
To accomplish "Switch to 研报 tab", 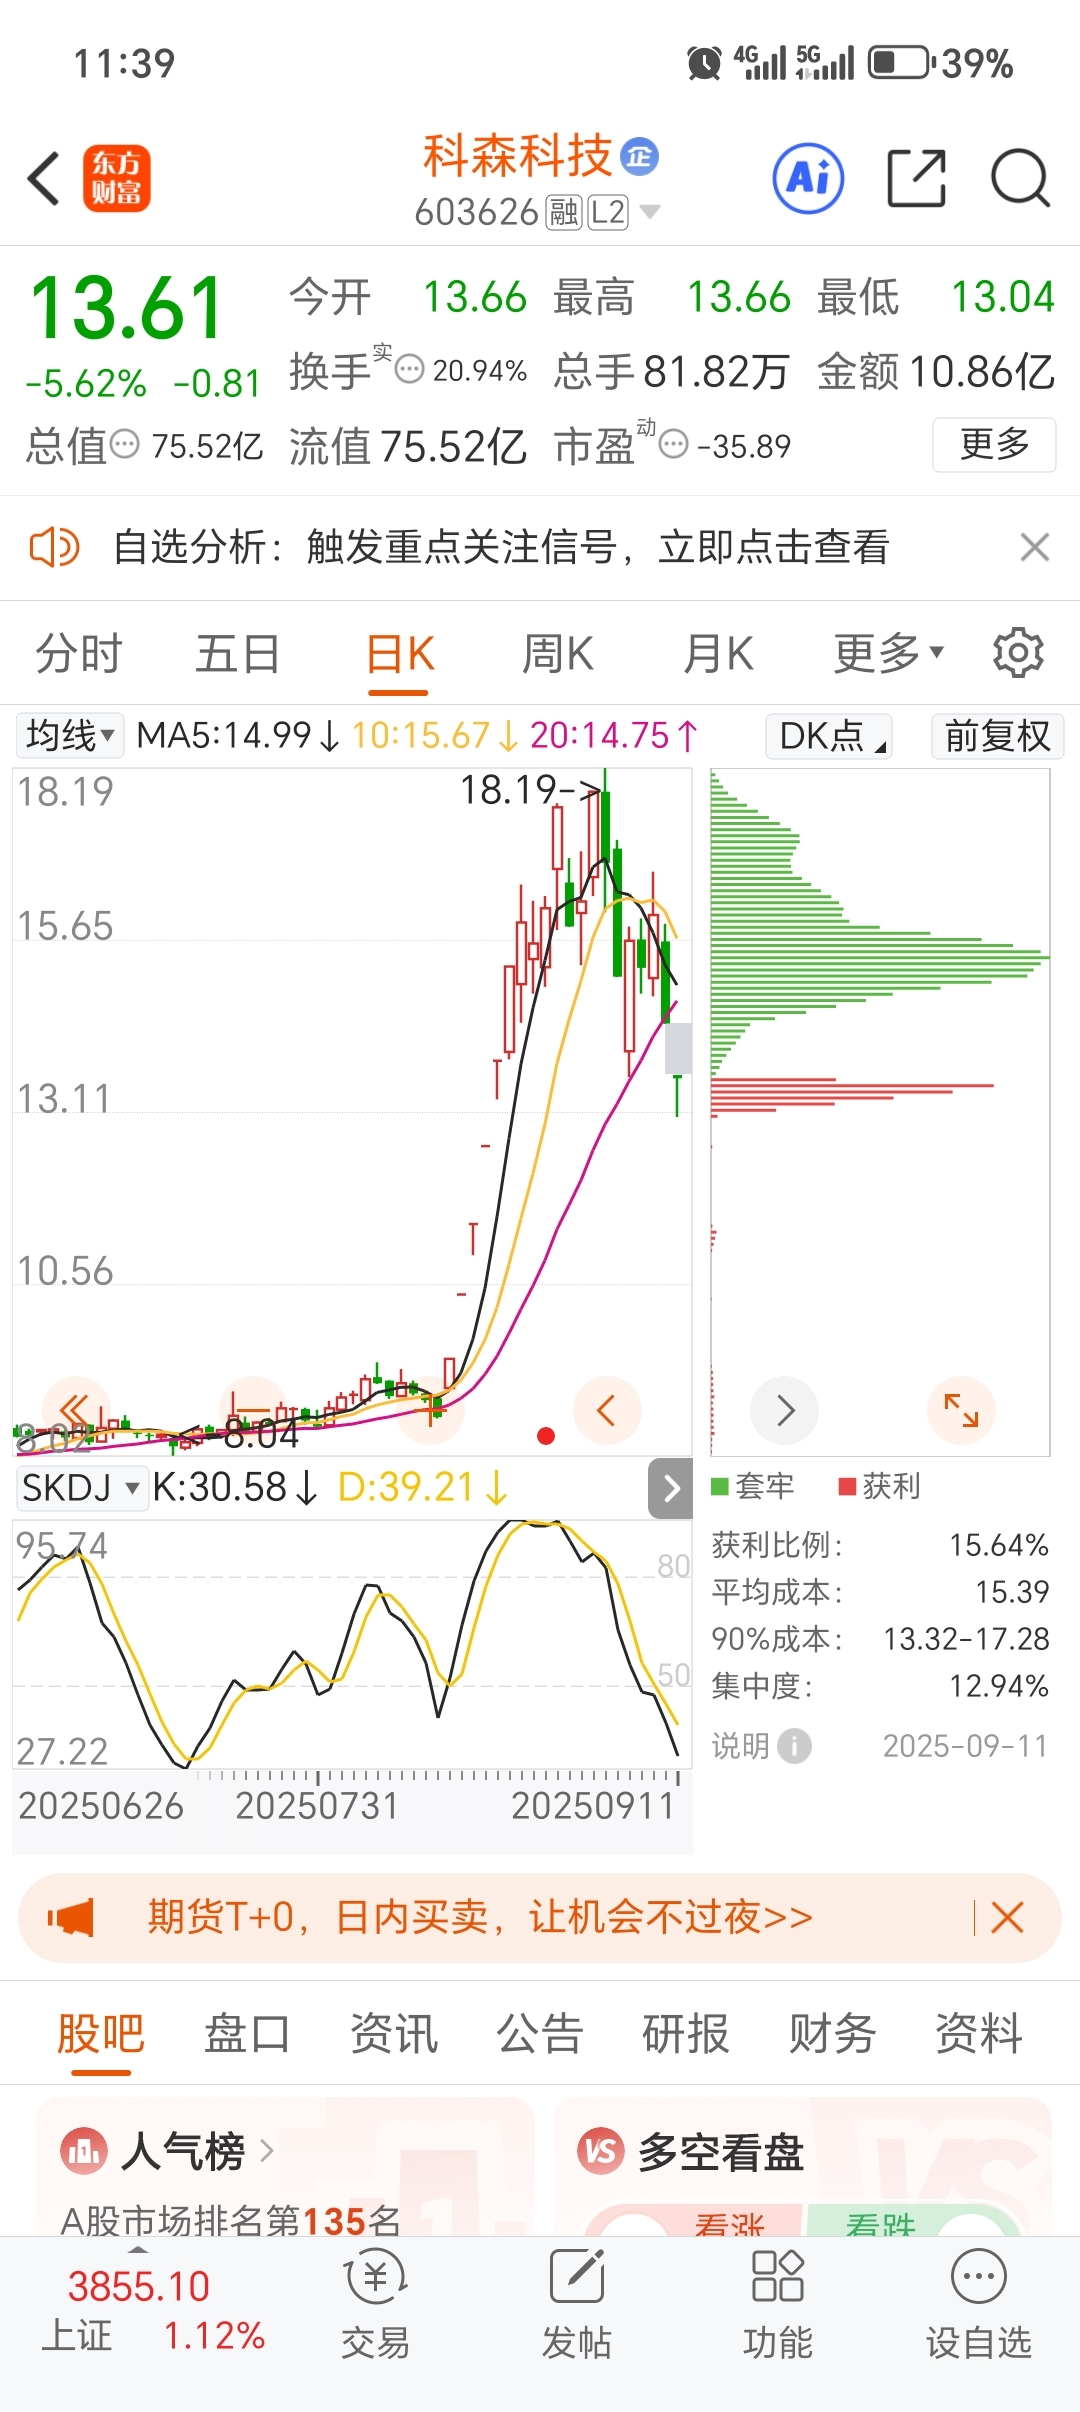I will (x=686, y=2033).
